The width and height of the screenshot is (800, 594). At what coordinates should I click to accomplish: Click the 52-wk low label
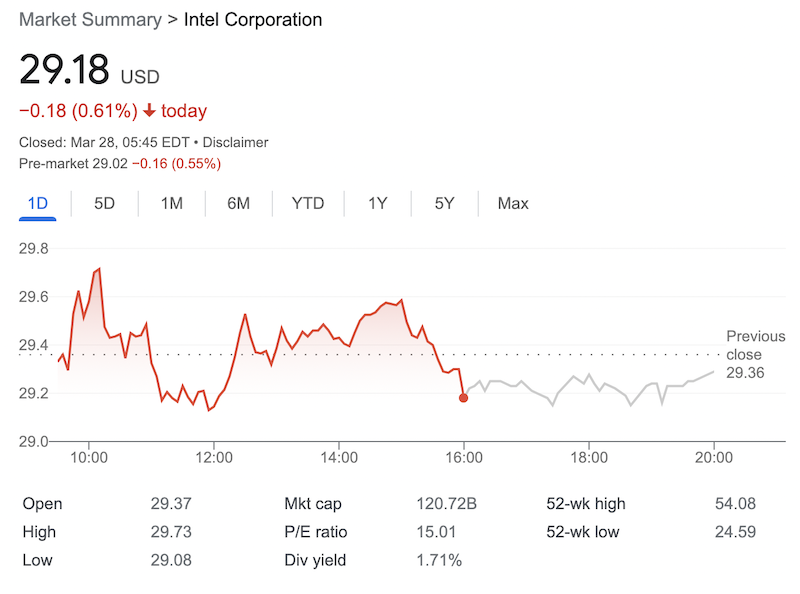coord(583,532)
